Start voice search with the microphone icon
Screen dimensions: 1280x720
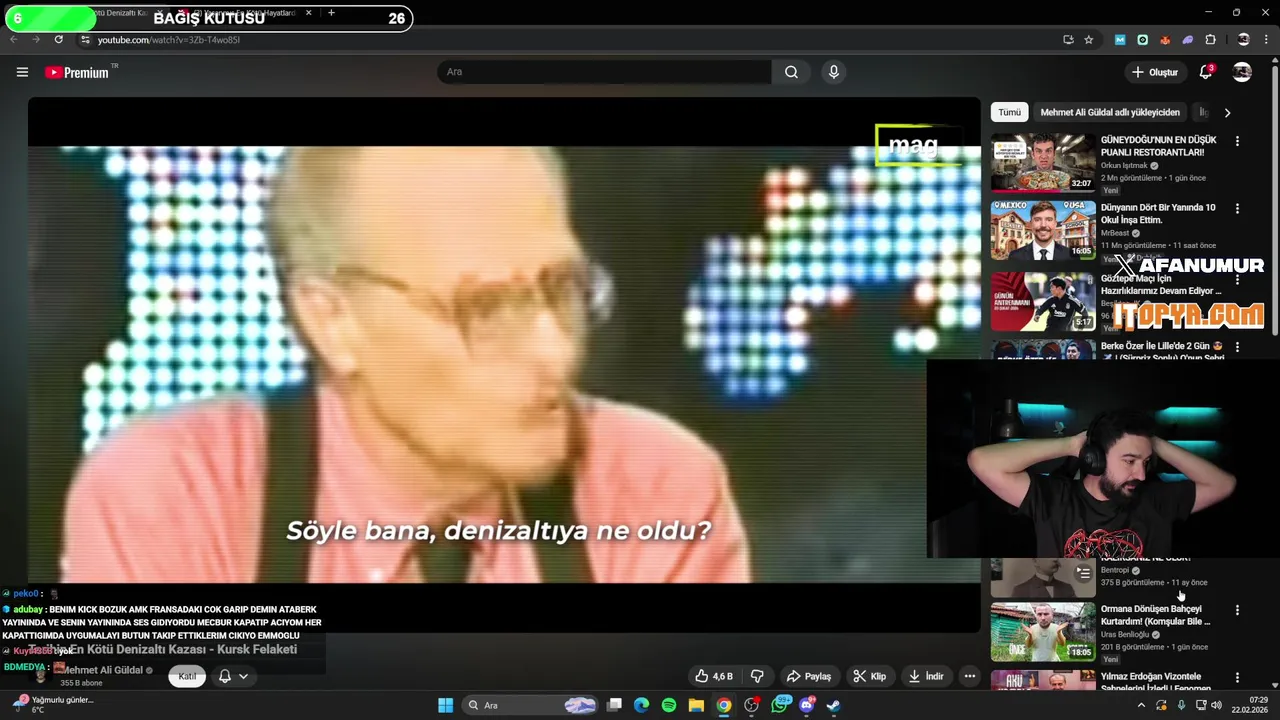click(x=833, y=72)
